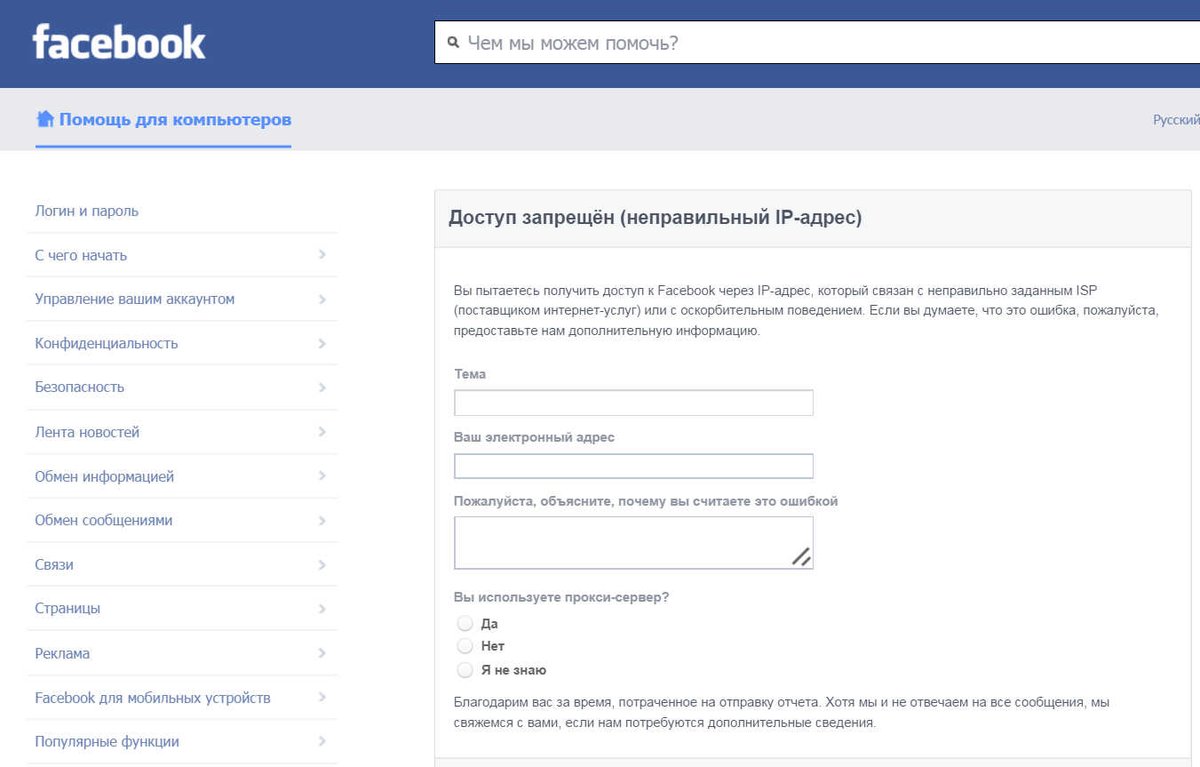Open the Безопасность help topic
This screenshot has width=1200, height=767.
coord(80,387)
